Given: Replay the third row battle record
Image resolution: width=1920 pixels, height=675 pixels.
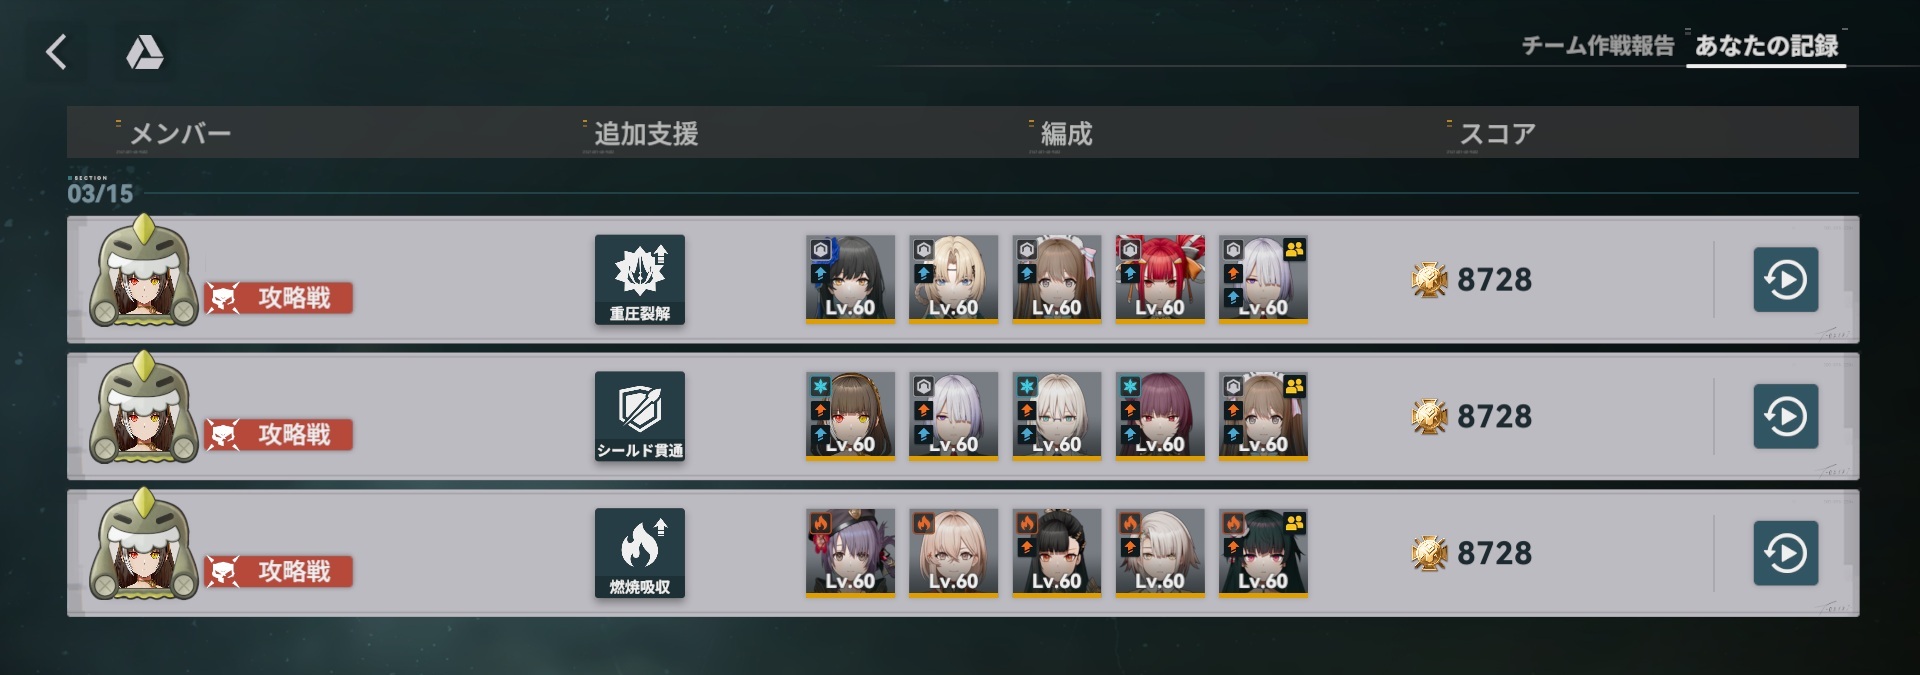Looking at the screenshot, I should tap(1786, 553).
